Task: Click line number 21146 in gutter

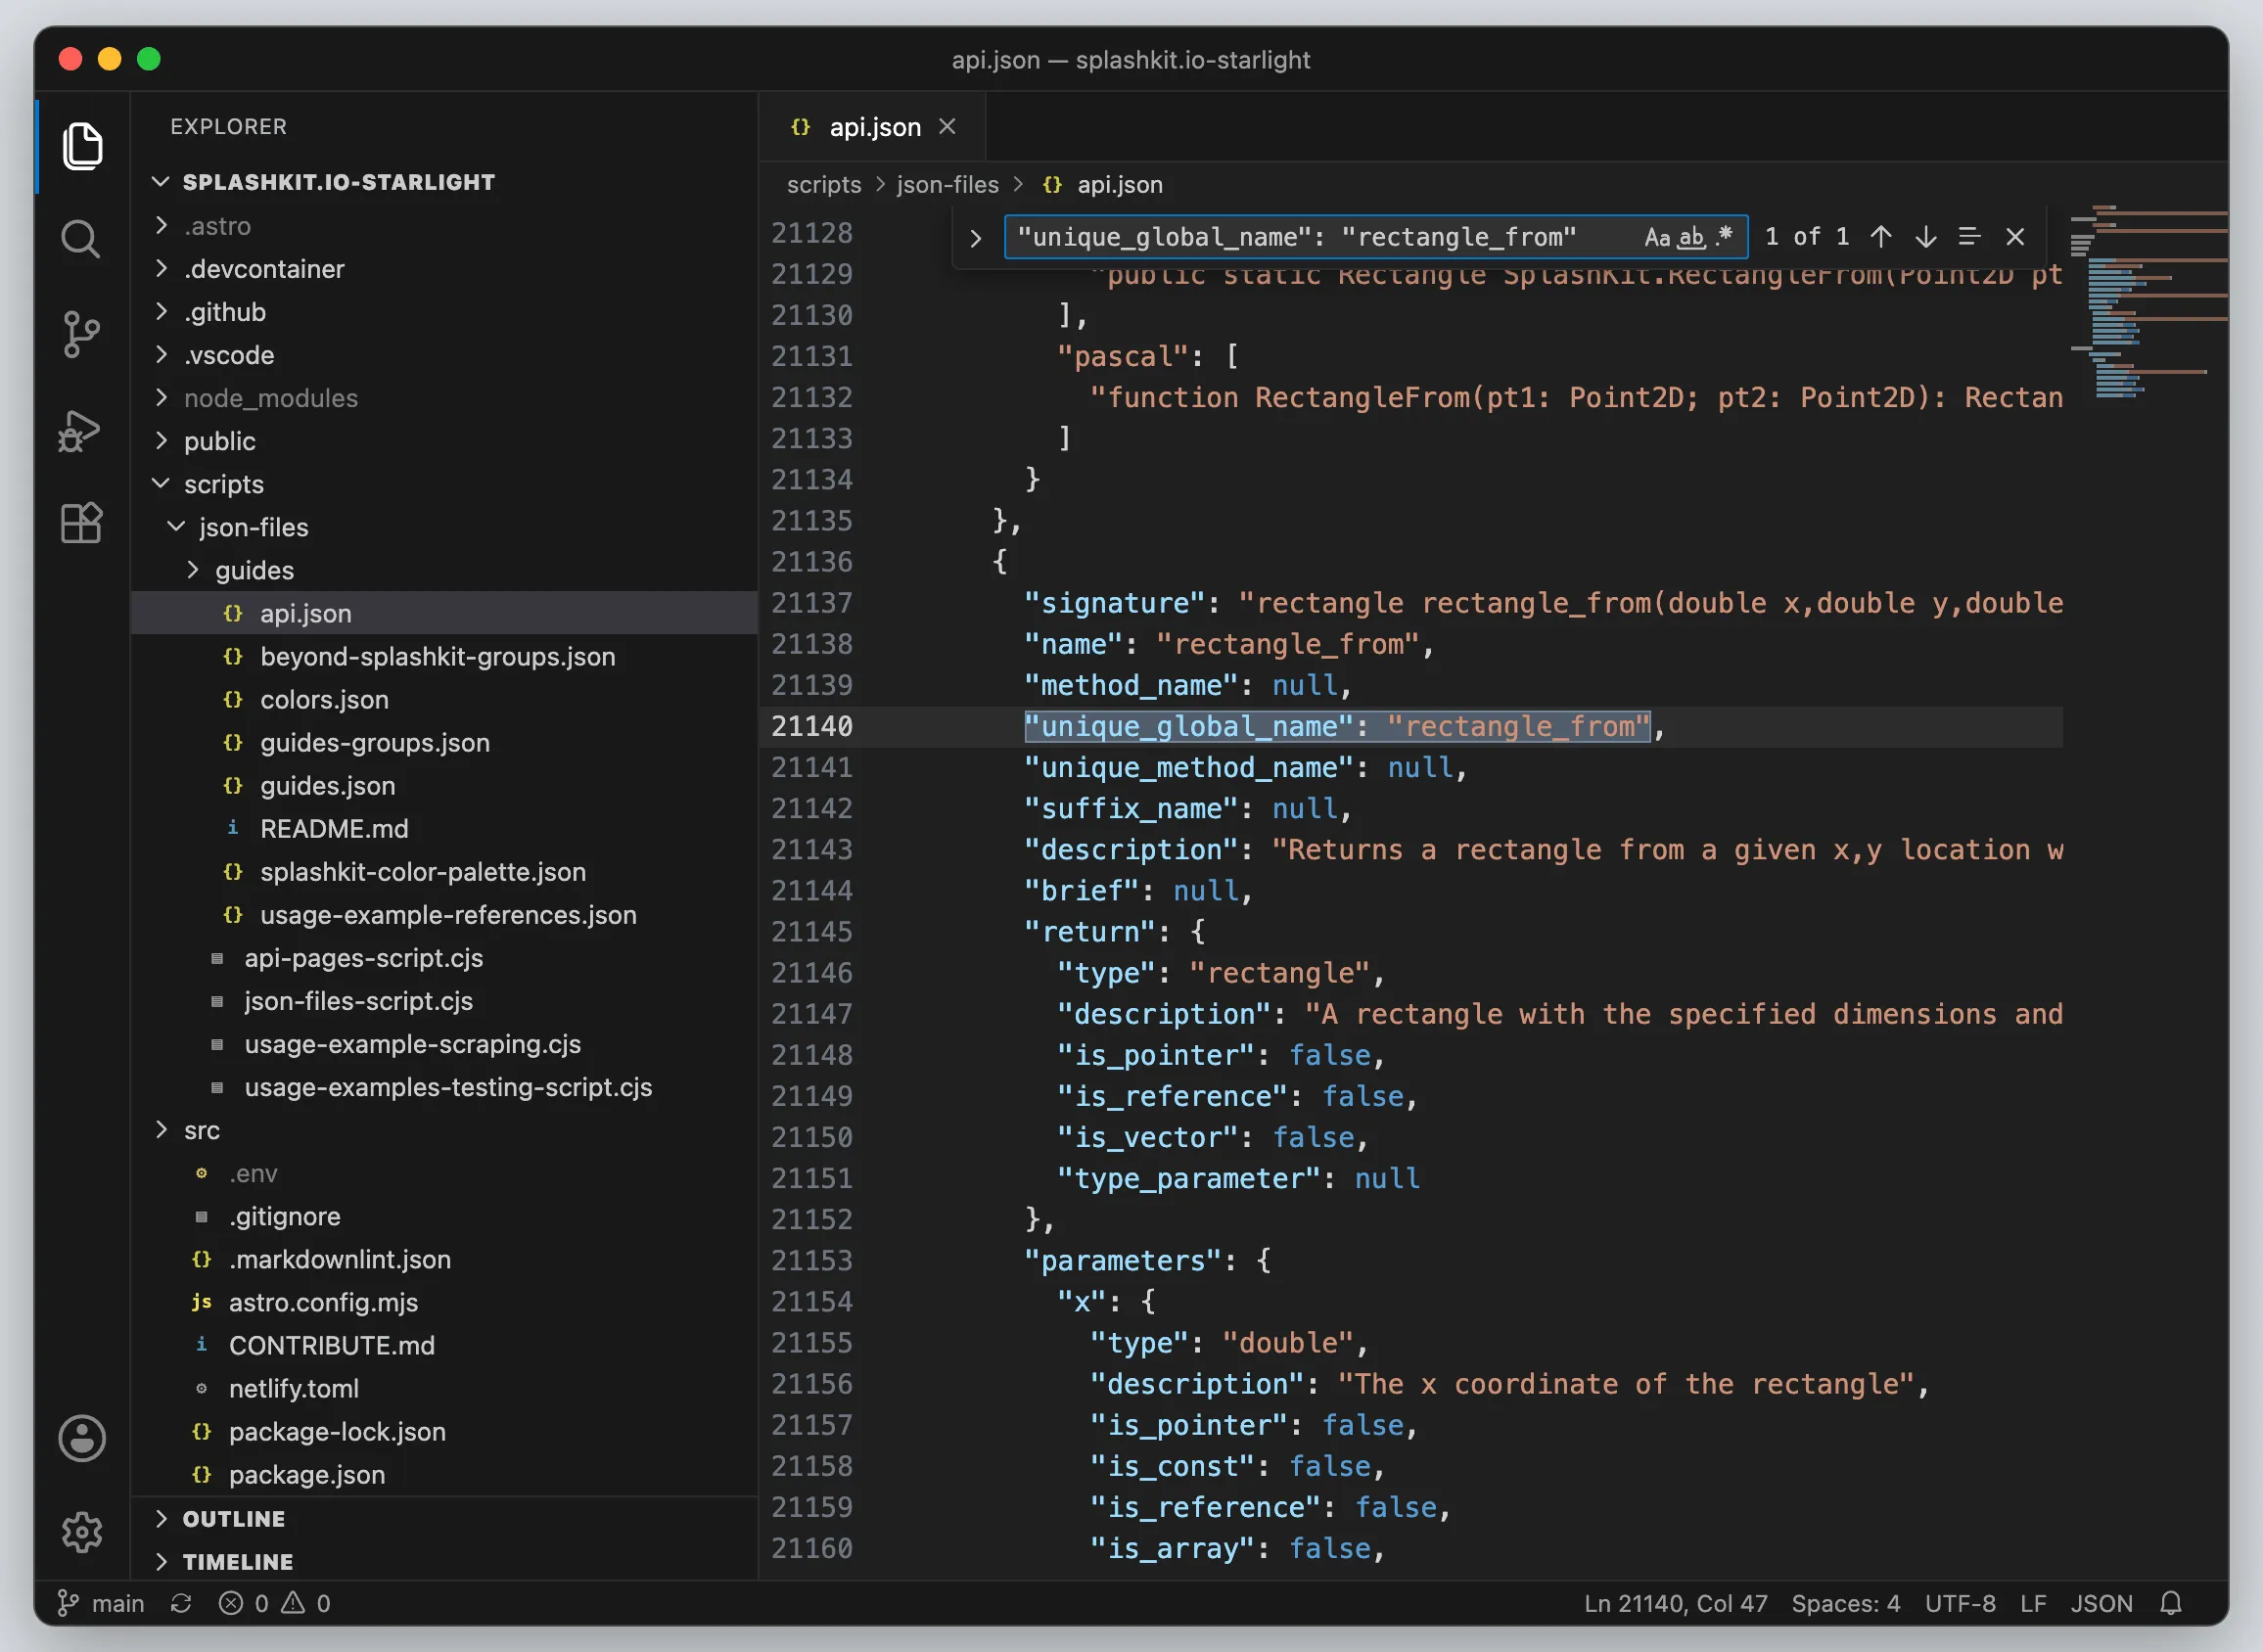Action: click(811, 972)
